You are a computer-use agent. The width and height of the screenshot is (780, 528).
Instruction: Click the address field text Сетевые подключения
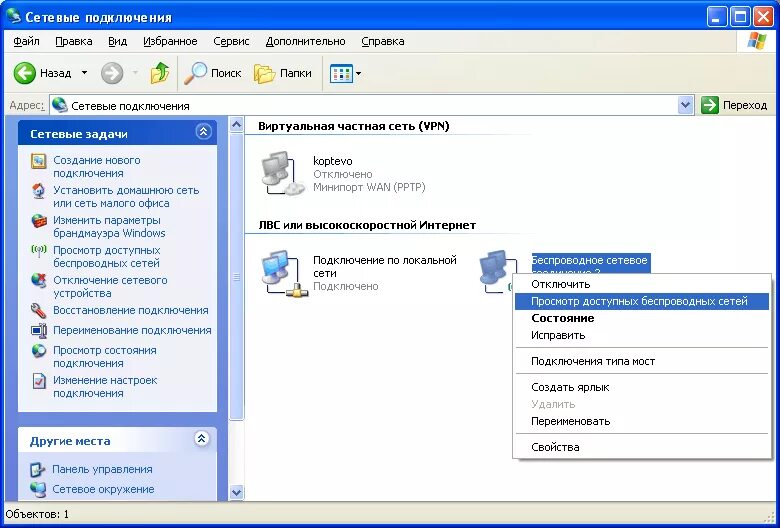(130, 106)
